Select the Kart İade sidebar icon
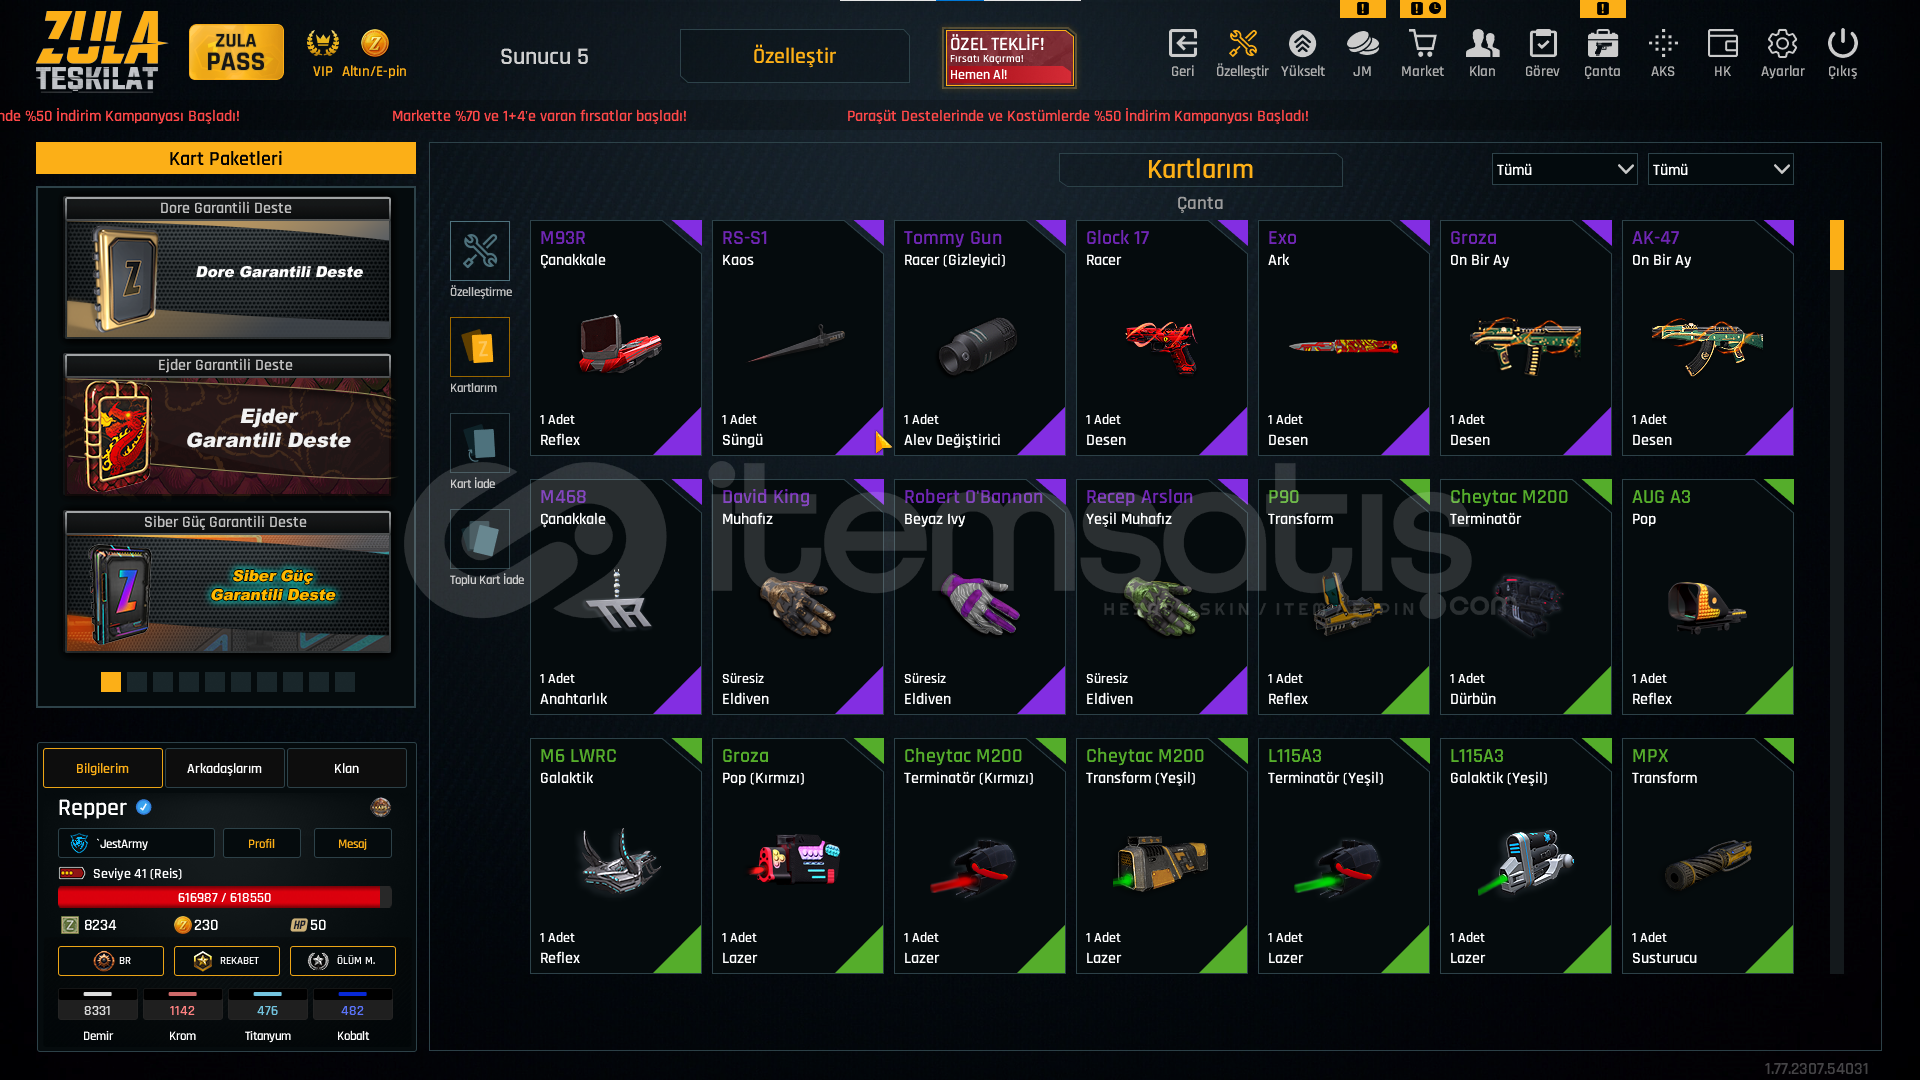This screenshot has height=1080, width=1920. (x=480, y=443)
